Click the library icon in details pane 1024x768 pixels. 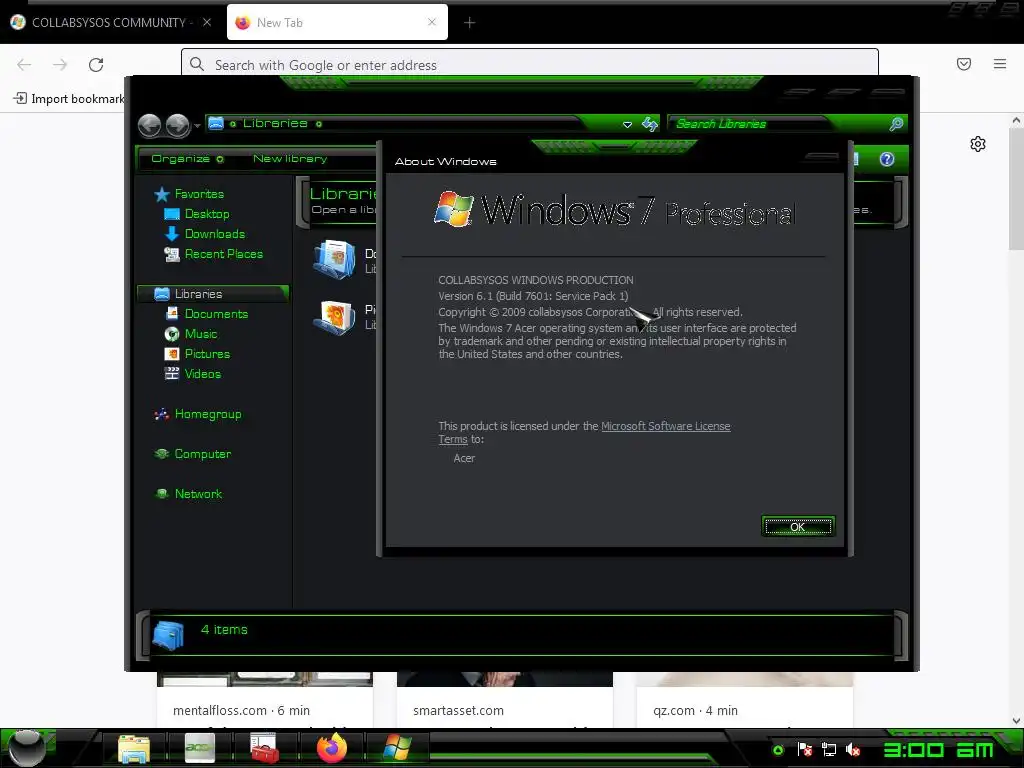(168, 635)
